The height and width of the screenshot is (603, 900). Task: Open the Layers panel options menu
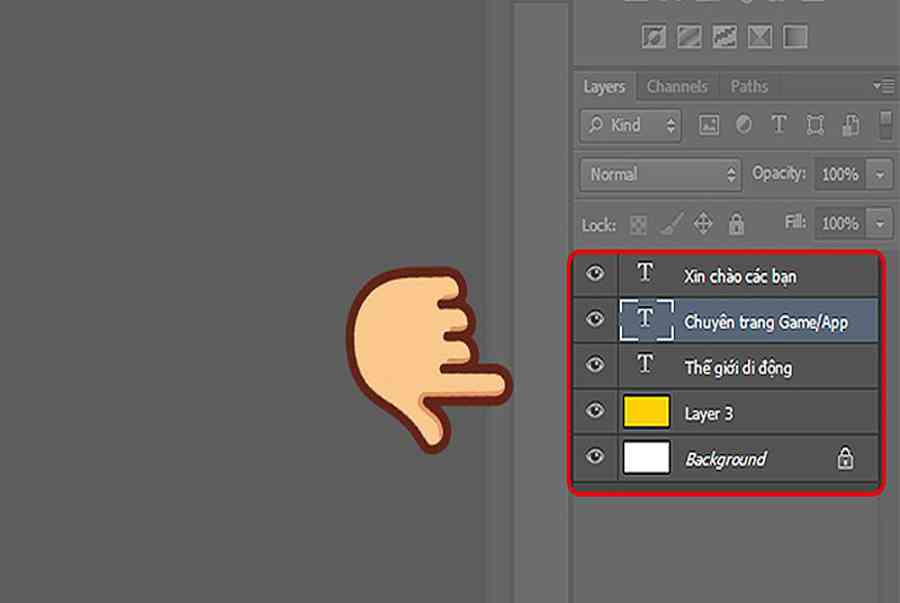point(884,87)
